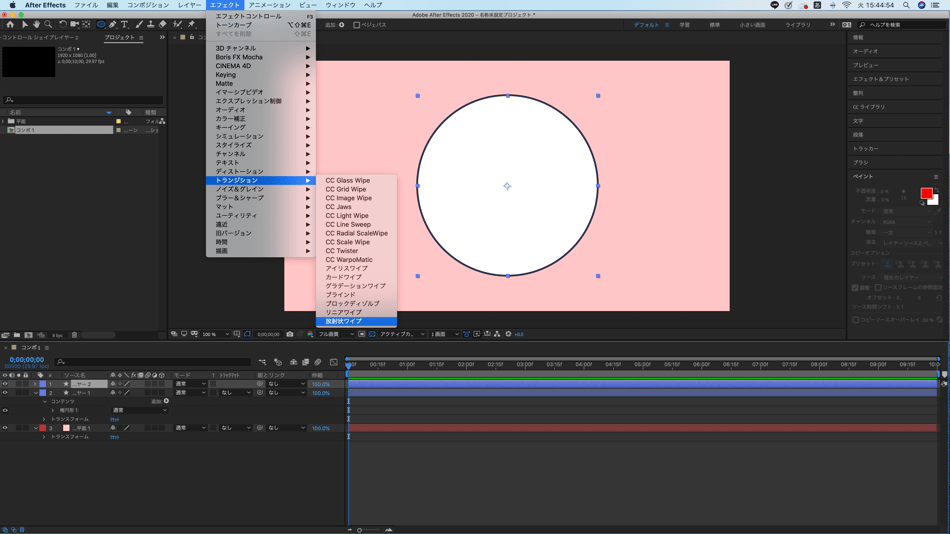
Task: Click the snapshot camera icon below viewer
Action: coord(290,334)
